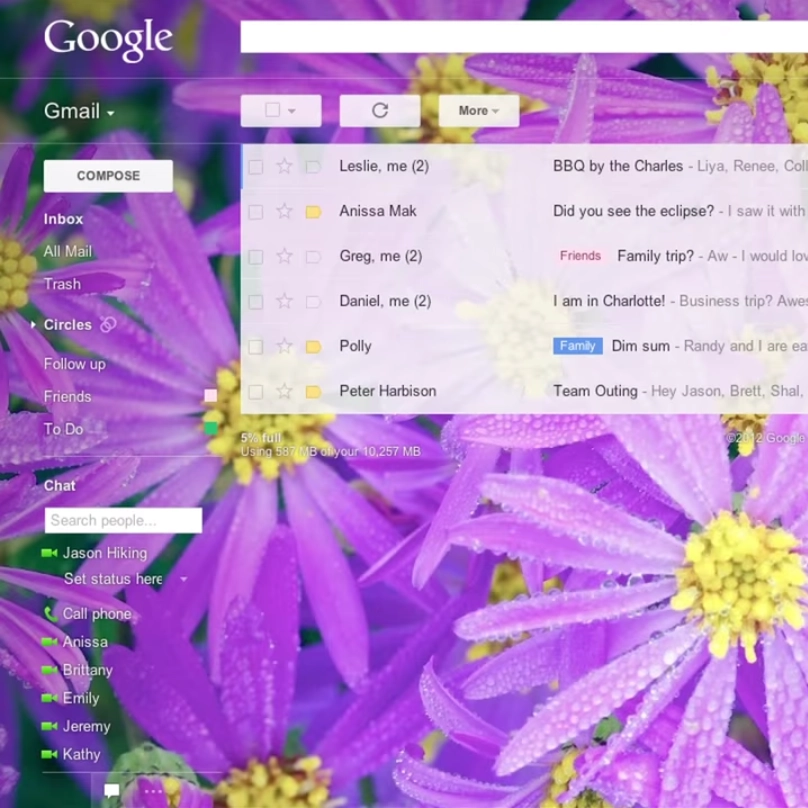Star the Anissa Mak email
The image size is (808, 808).
284,211
